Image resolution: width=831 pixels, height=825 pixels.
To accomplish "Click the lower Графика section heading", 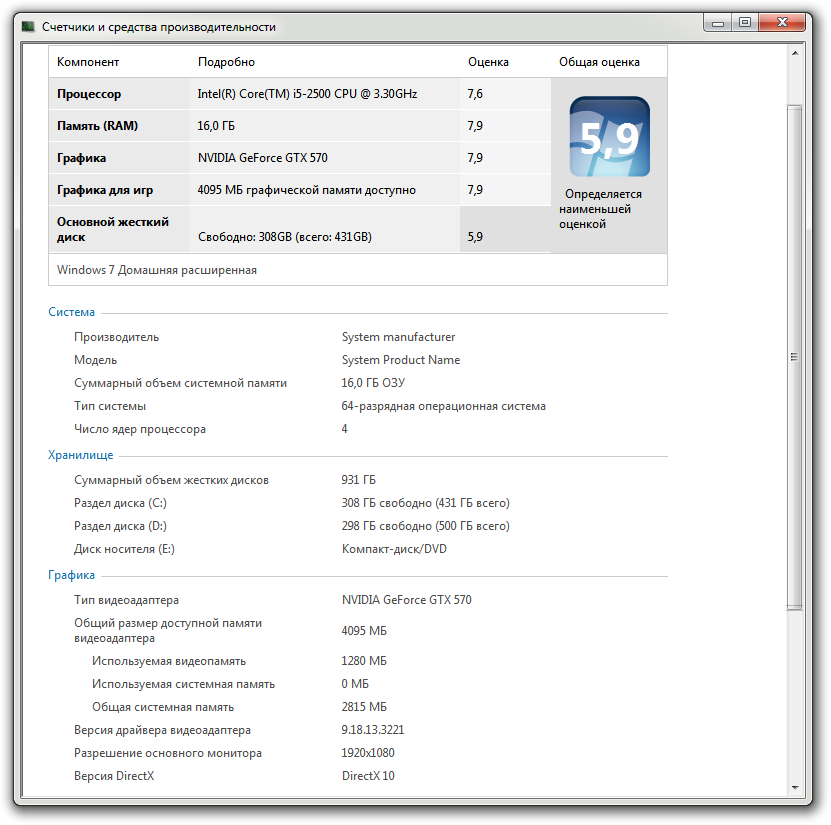I will pyautogui.click(x=72, y=575).
